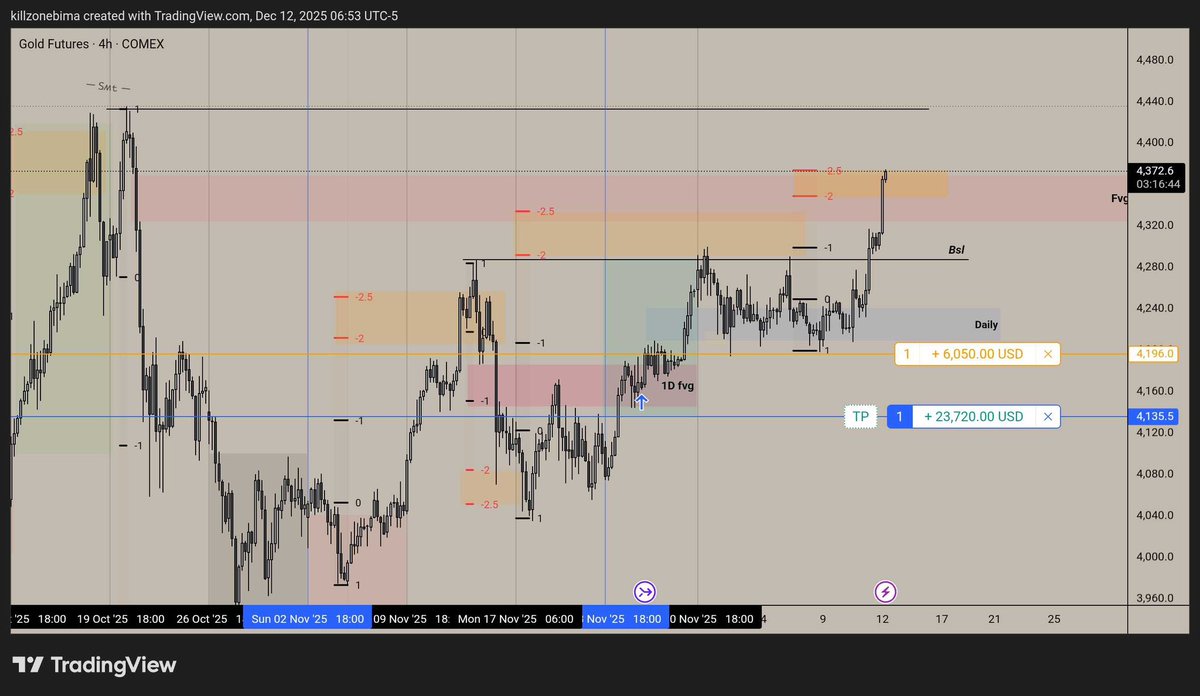Screen dimensions: 1200x696
Task: Click the 4,280.0 price axis label
Action: pos(1155,267)
